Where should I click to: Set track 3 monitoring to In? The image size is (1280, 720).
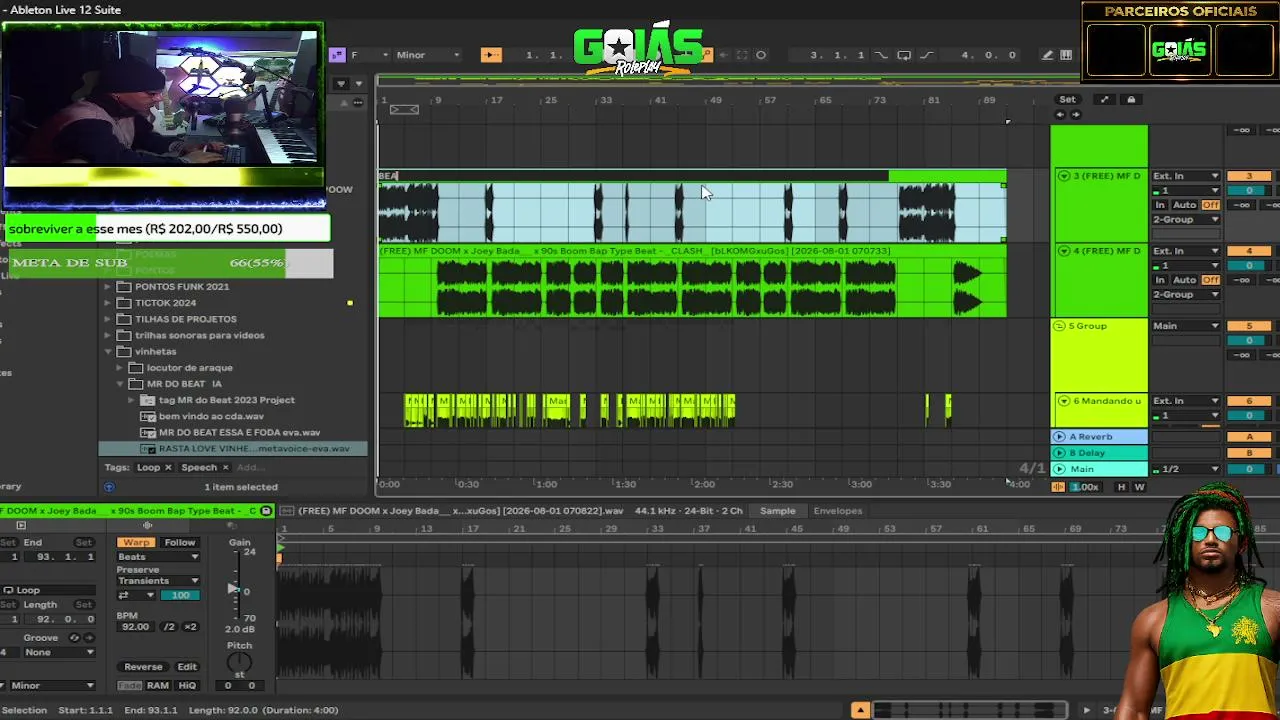(1161, 205)
